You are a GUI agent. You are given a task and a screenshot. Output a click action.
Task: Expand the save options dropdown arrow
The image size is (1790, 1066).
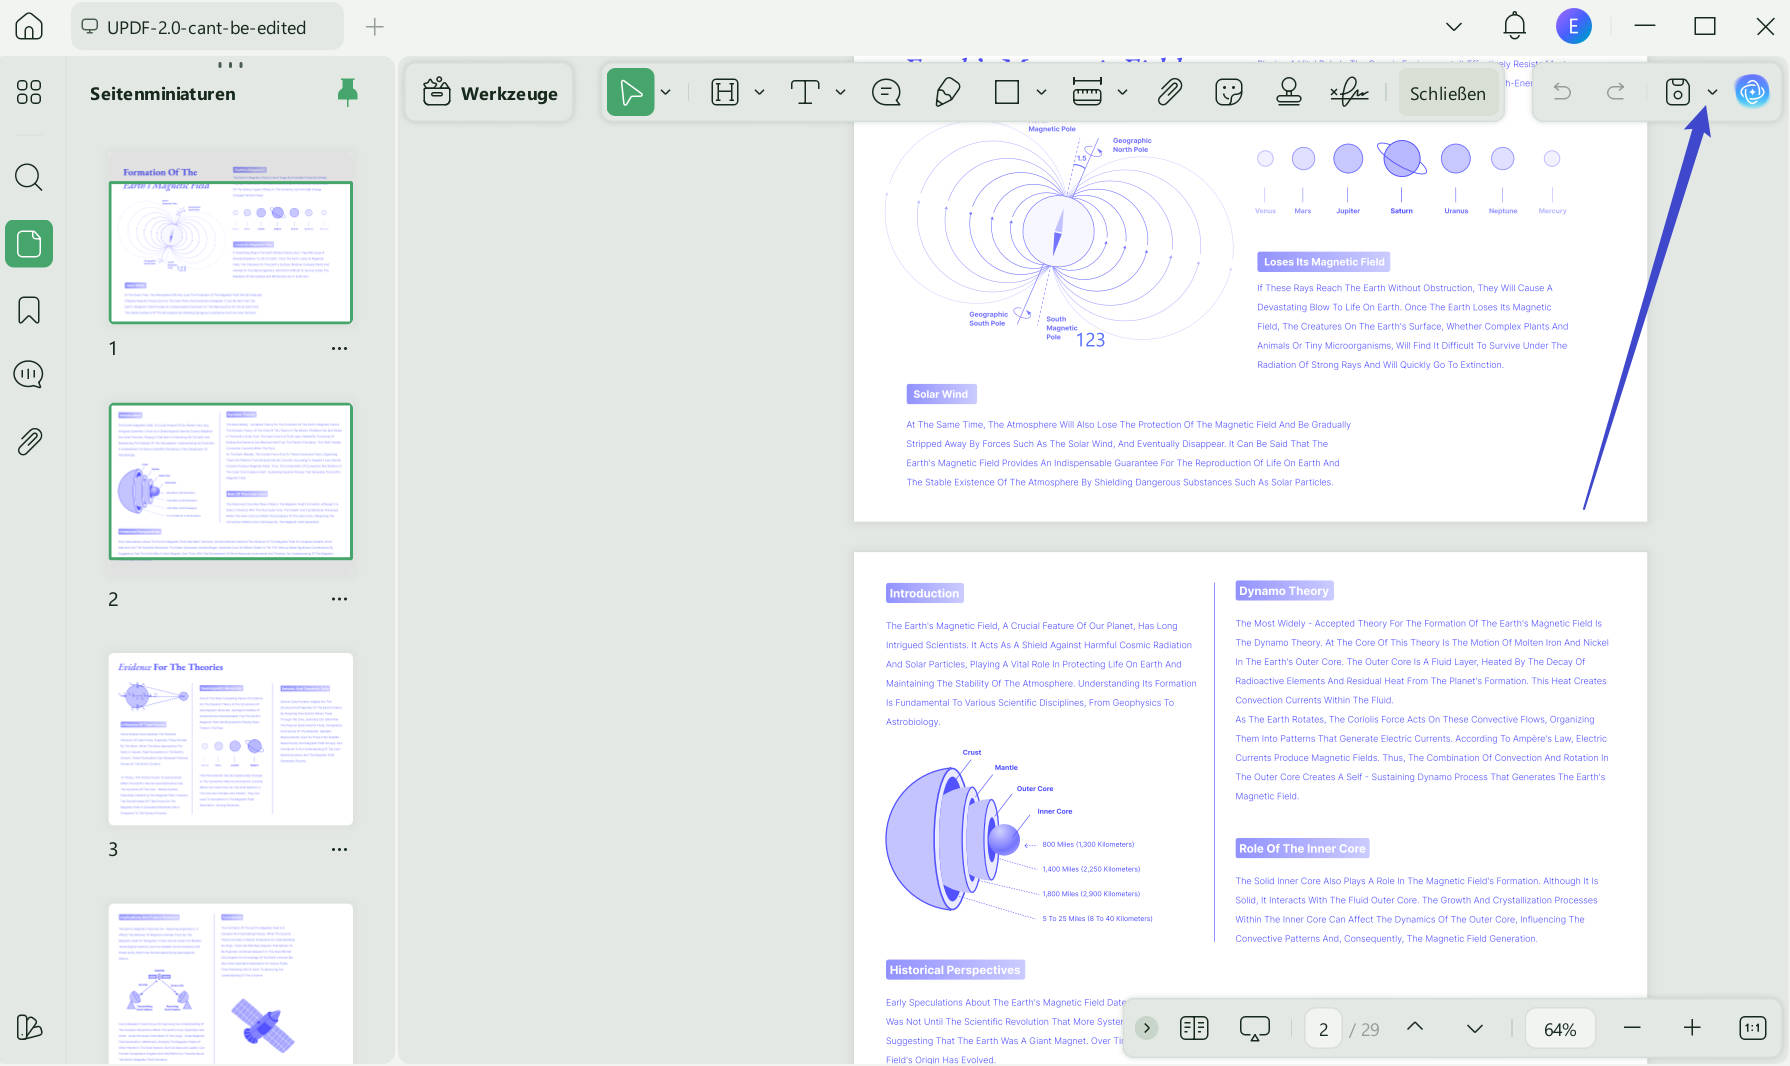[1712, 92]
